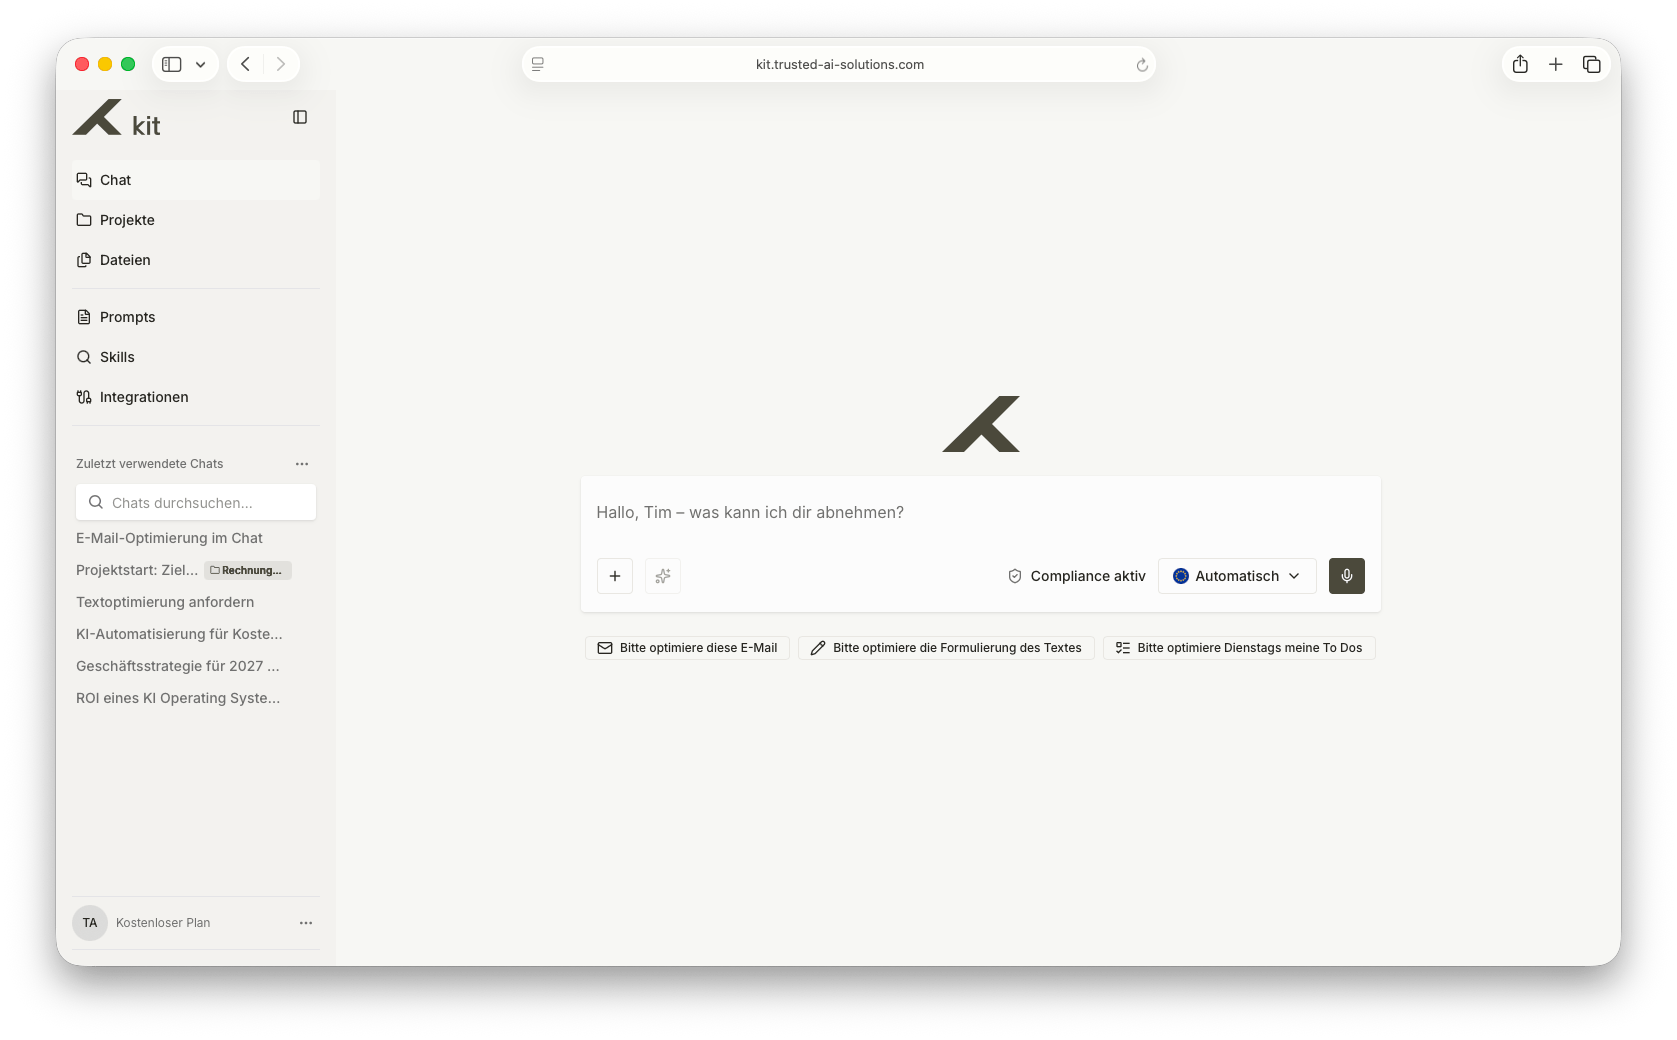Go back in Safari
Screen dimensions: 1677x1040
(x=245, y=64)
